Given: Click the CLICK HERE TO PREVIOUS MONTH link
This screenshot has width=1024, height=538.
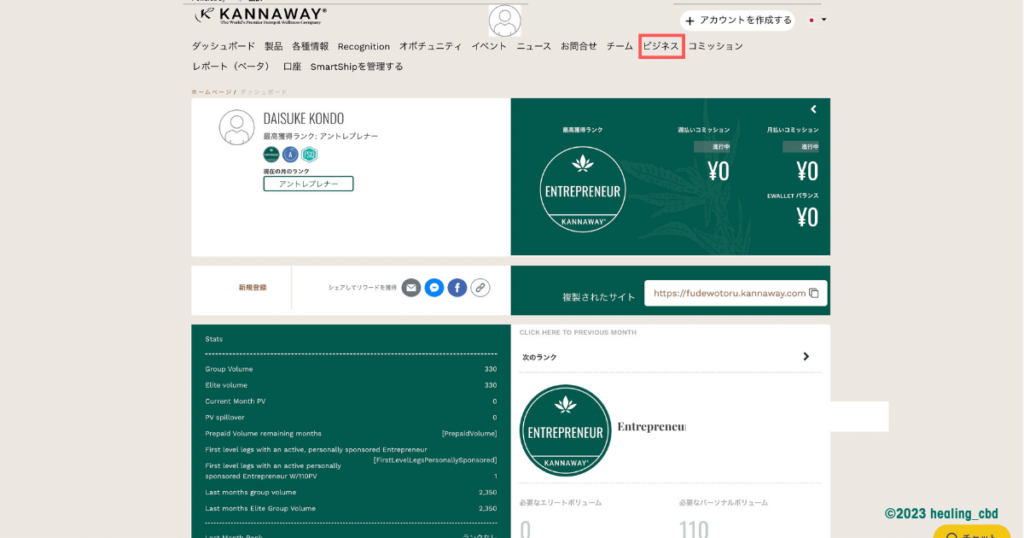Looking at the screenshot, I should (x=577, y=332).
